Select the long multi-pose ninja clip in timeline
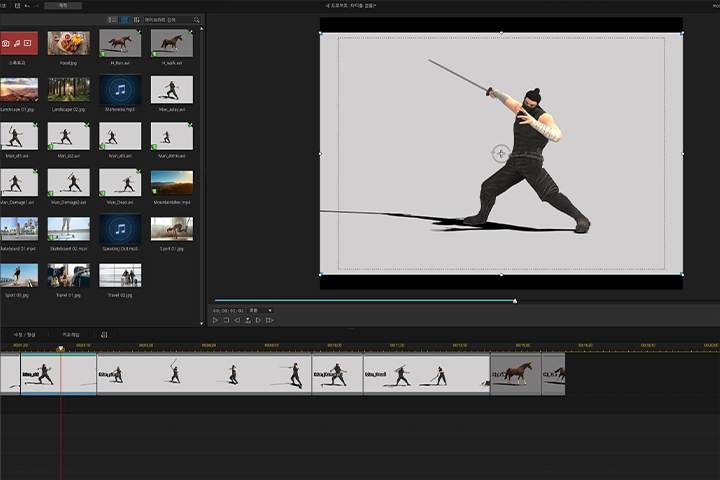 point(204,374)
